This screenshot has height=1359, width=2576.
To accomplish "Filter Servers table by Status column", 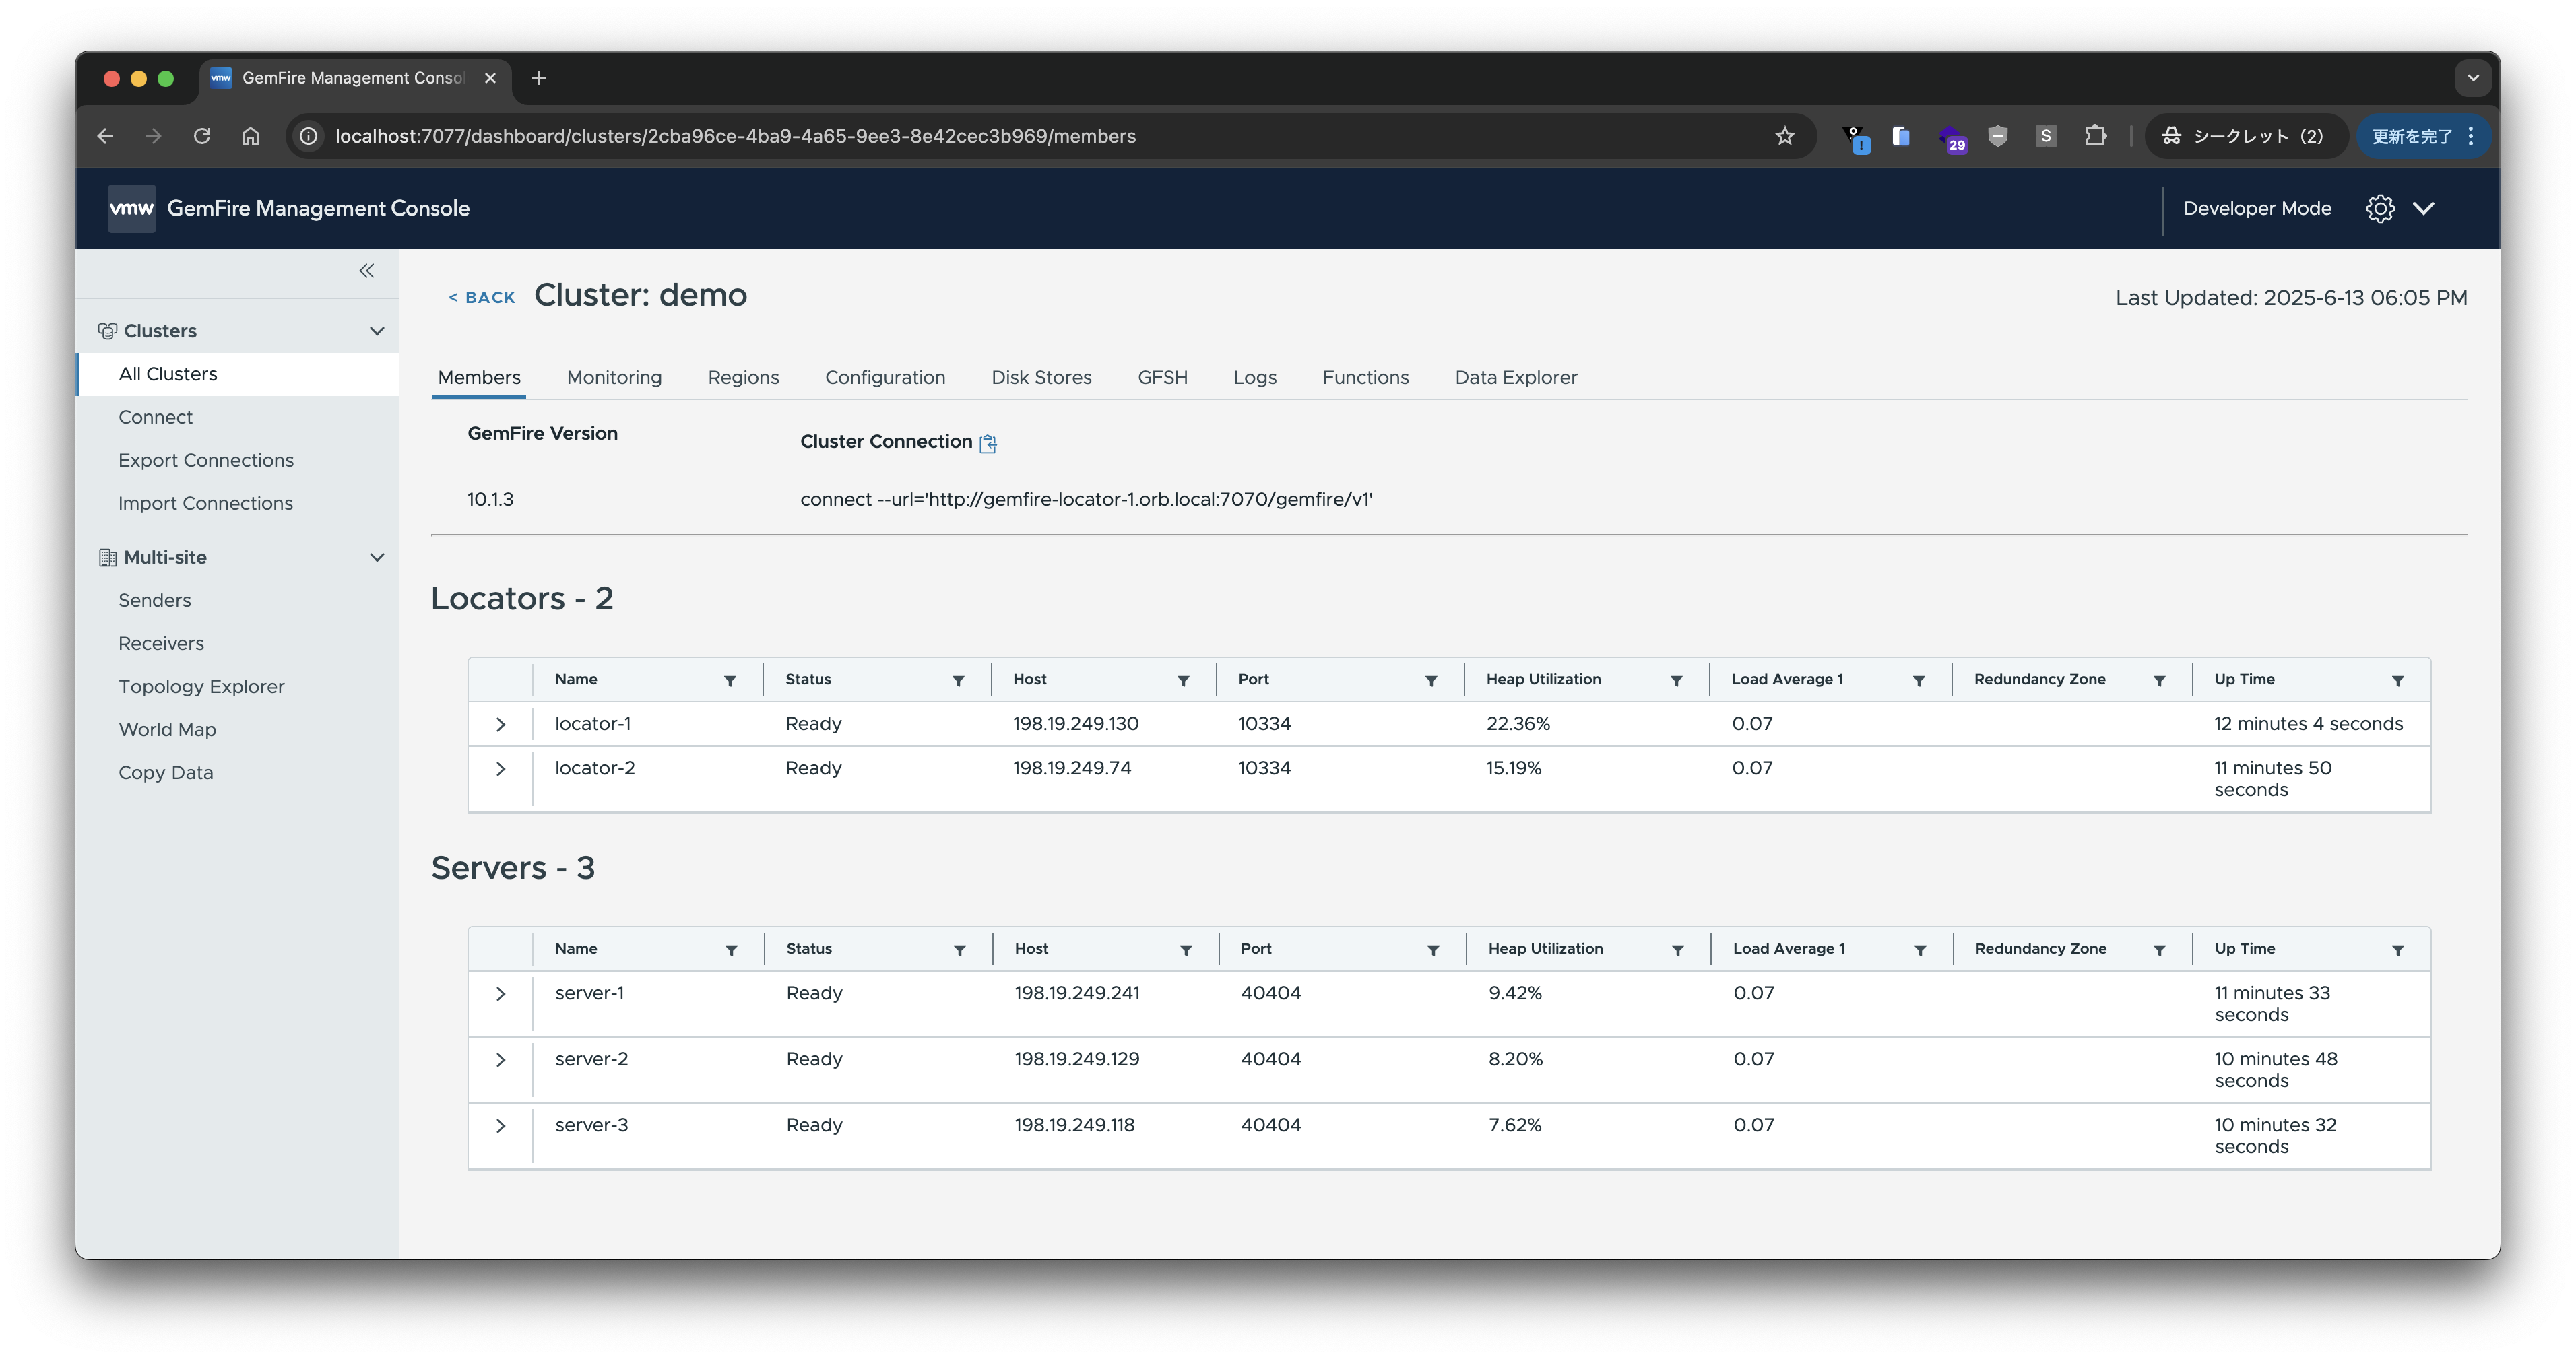I will 959,950.
